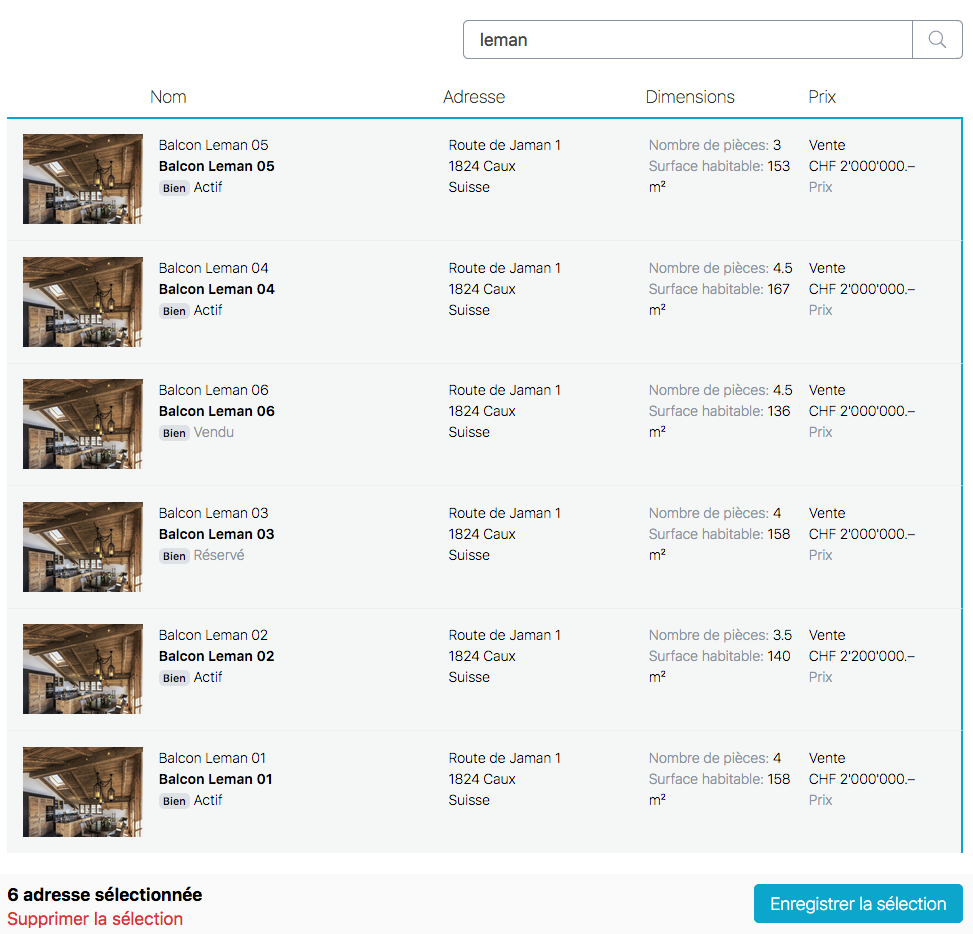Click the search field containing 'leman'
This screenshot has height=934, width=973.
point(688,40)
